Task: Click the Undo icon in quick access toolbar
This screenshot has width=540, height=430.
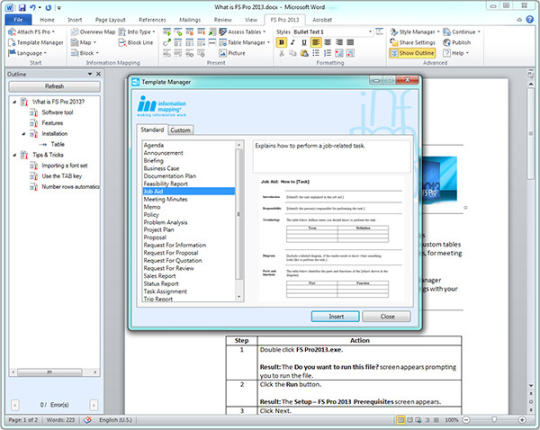Action: pyautogui.click(x=33, y=7)
